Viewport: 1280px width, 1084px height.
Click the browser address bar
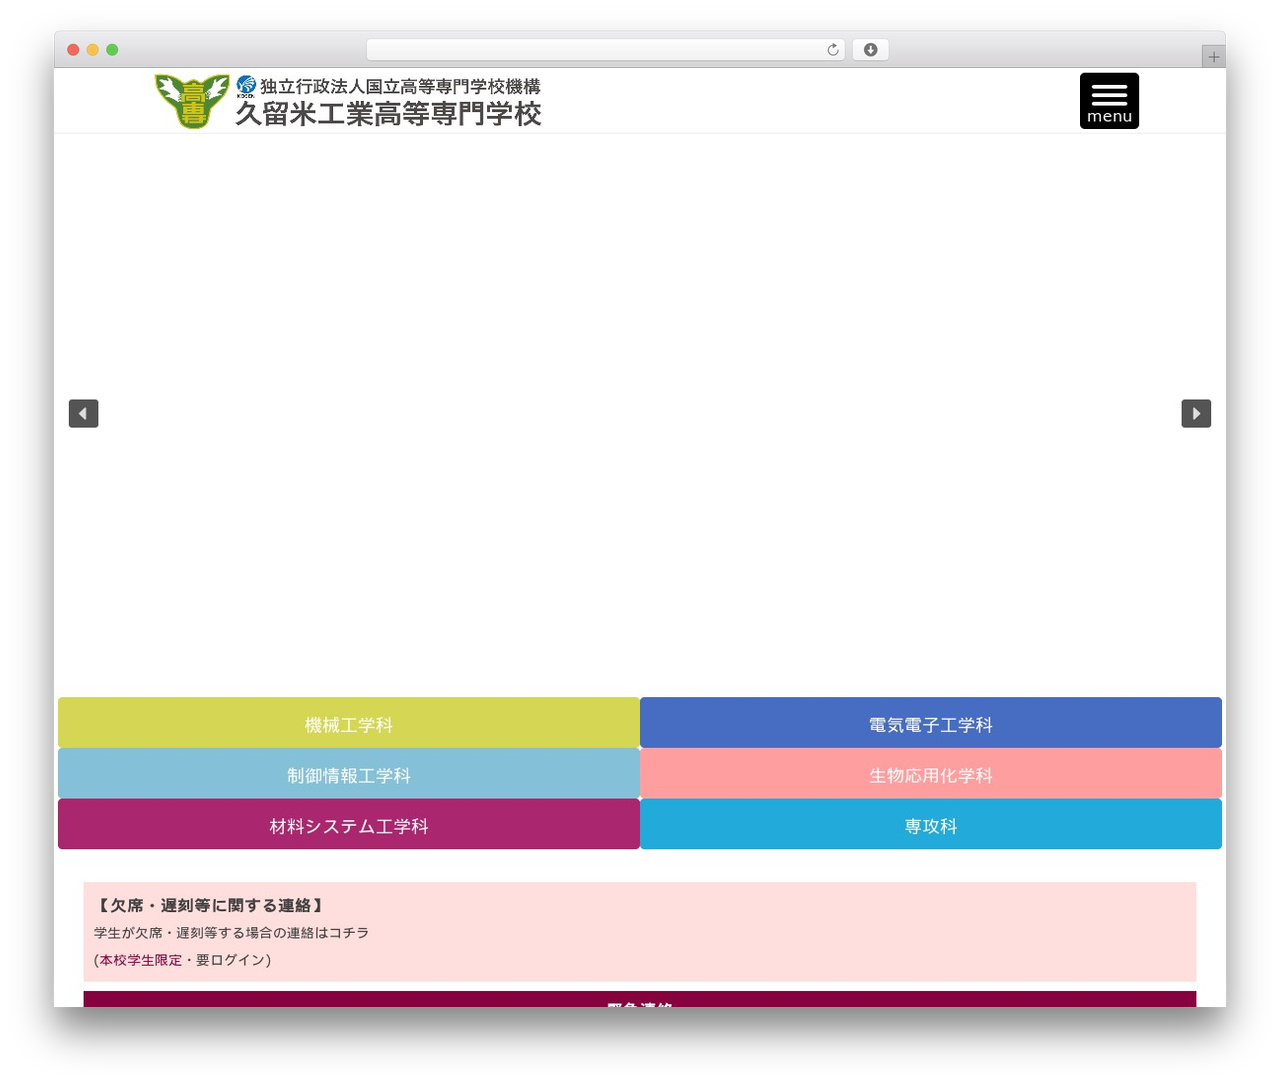[x=605, y=50]
